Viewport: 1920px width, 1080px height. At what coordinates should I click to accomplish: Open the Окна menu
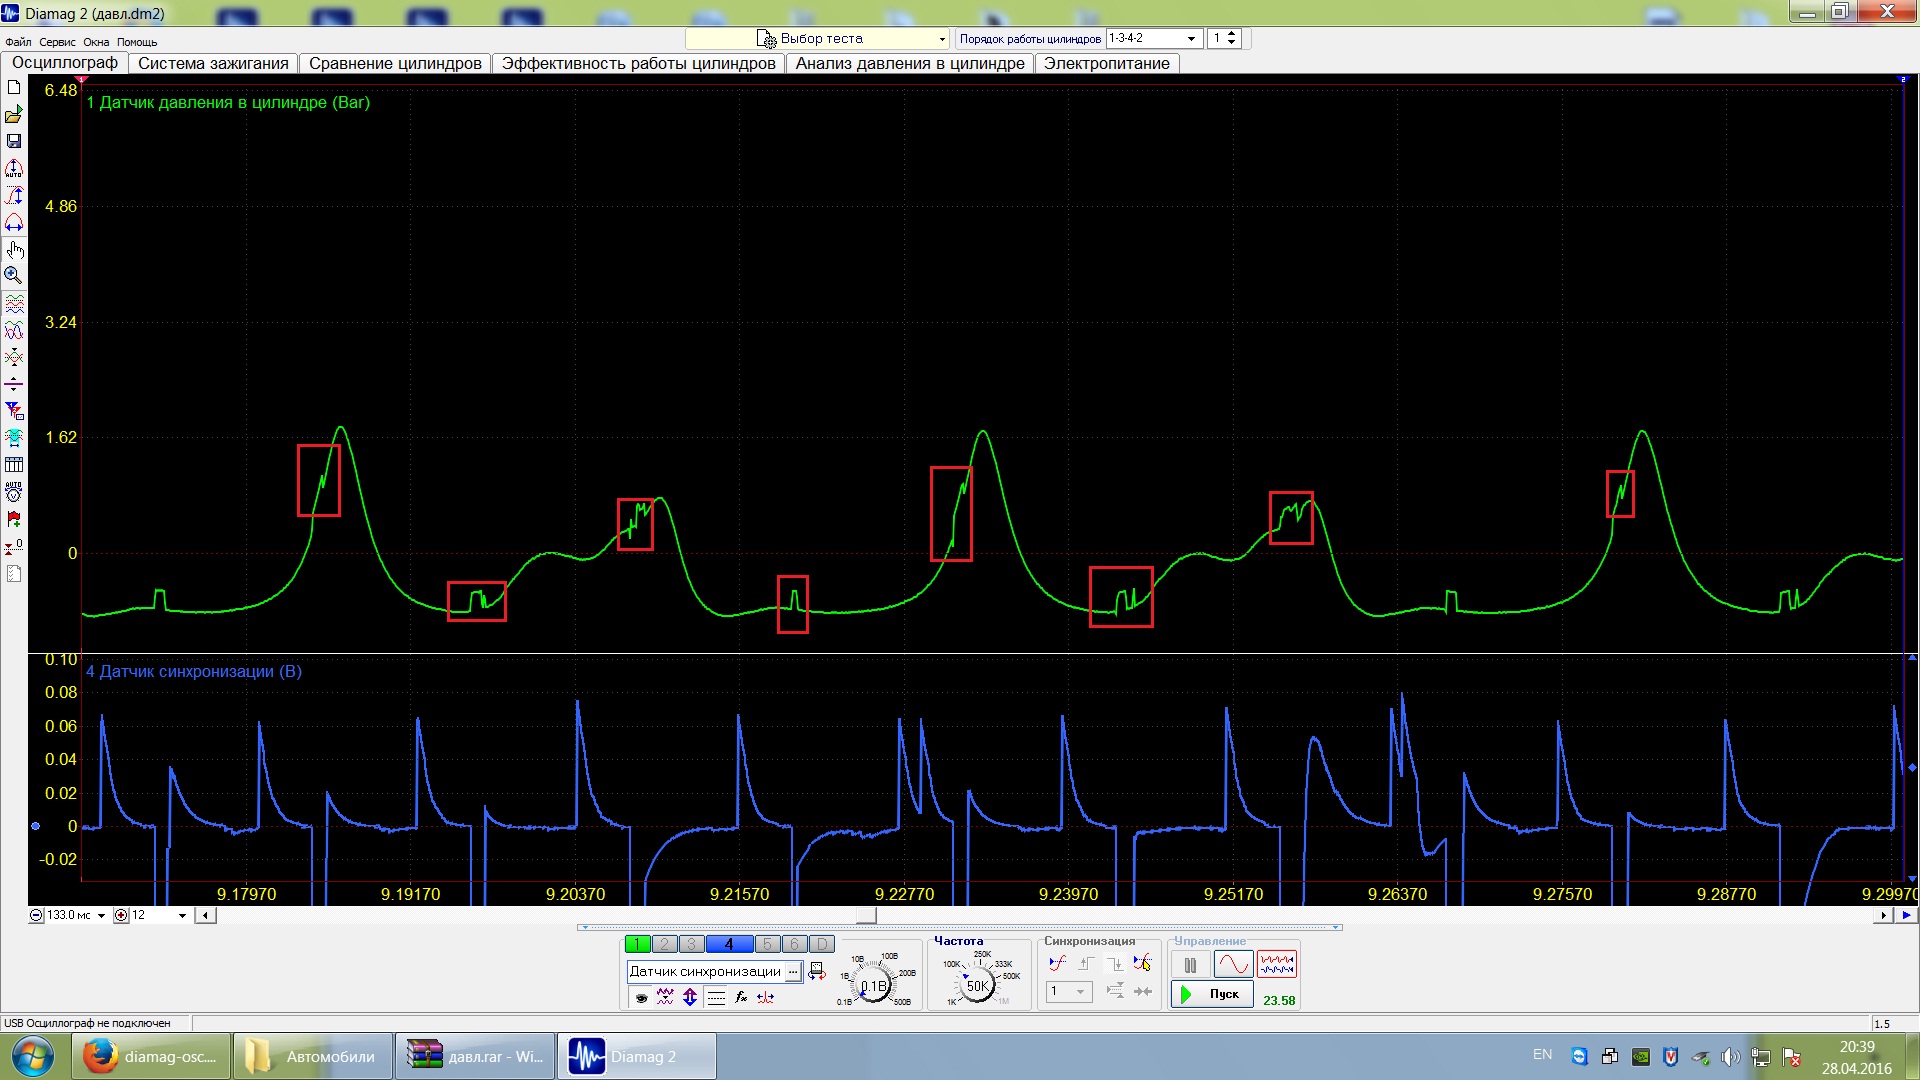tap(96, 42)
